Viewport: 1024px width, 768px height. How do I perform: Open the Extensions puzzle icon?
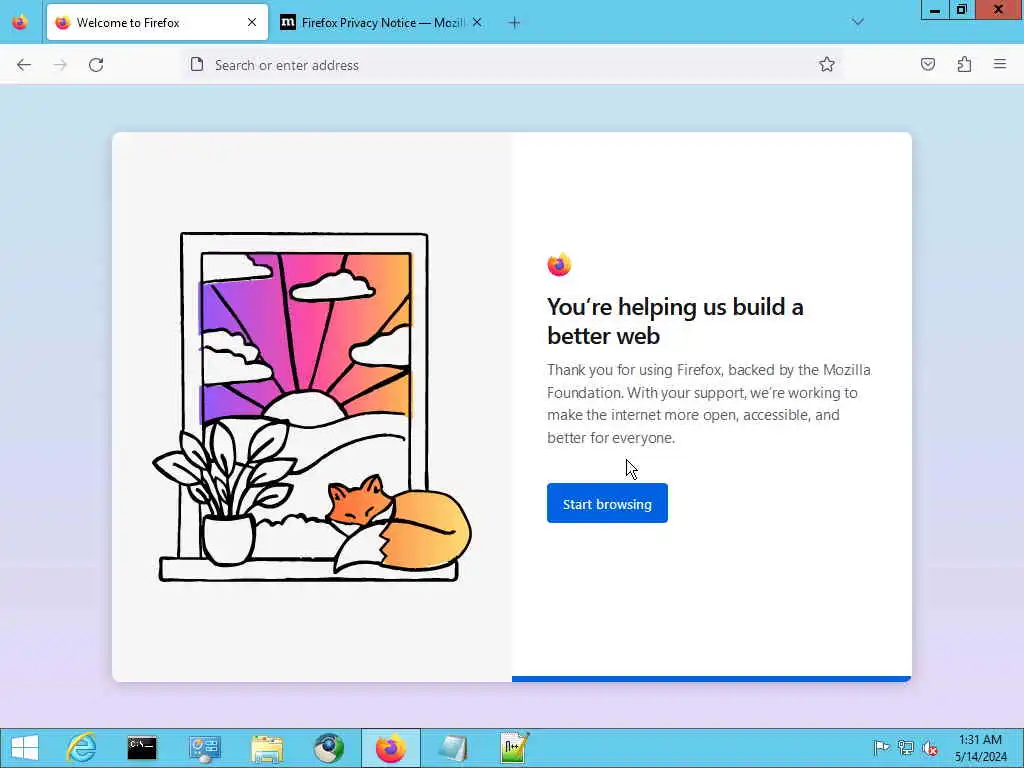click(x=964, y=65)
